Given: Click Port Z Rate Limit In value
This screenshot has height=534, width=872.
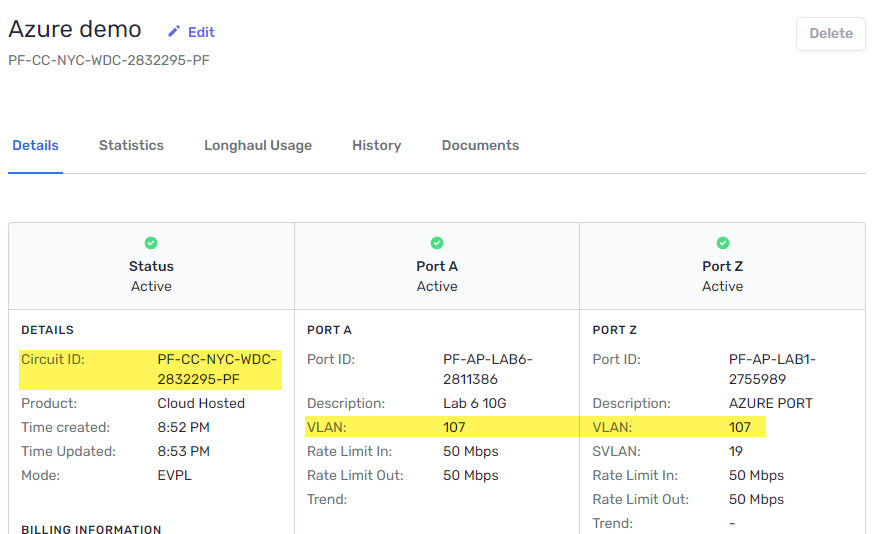Looking at the screenshot, I should pos(756,476).
